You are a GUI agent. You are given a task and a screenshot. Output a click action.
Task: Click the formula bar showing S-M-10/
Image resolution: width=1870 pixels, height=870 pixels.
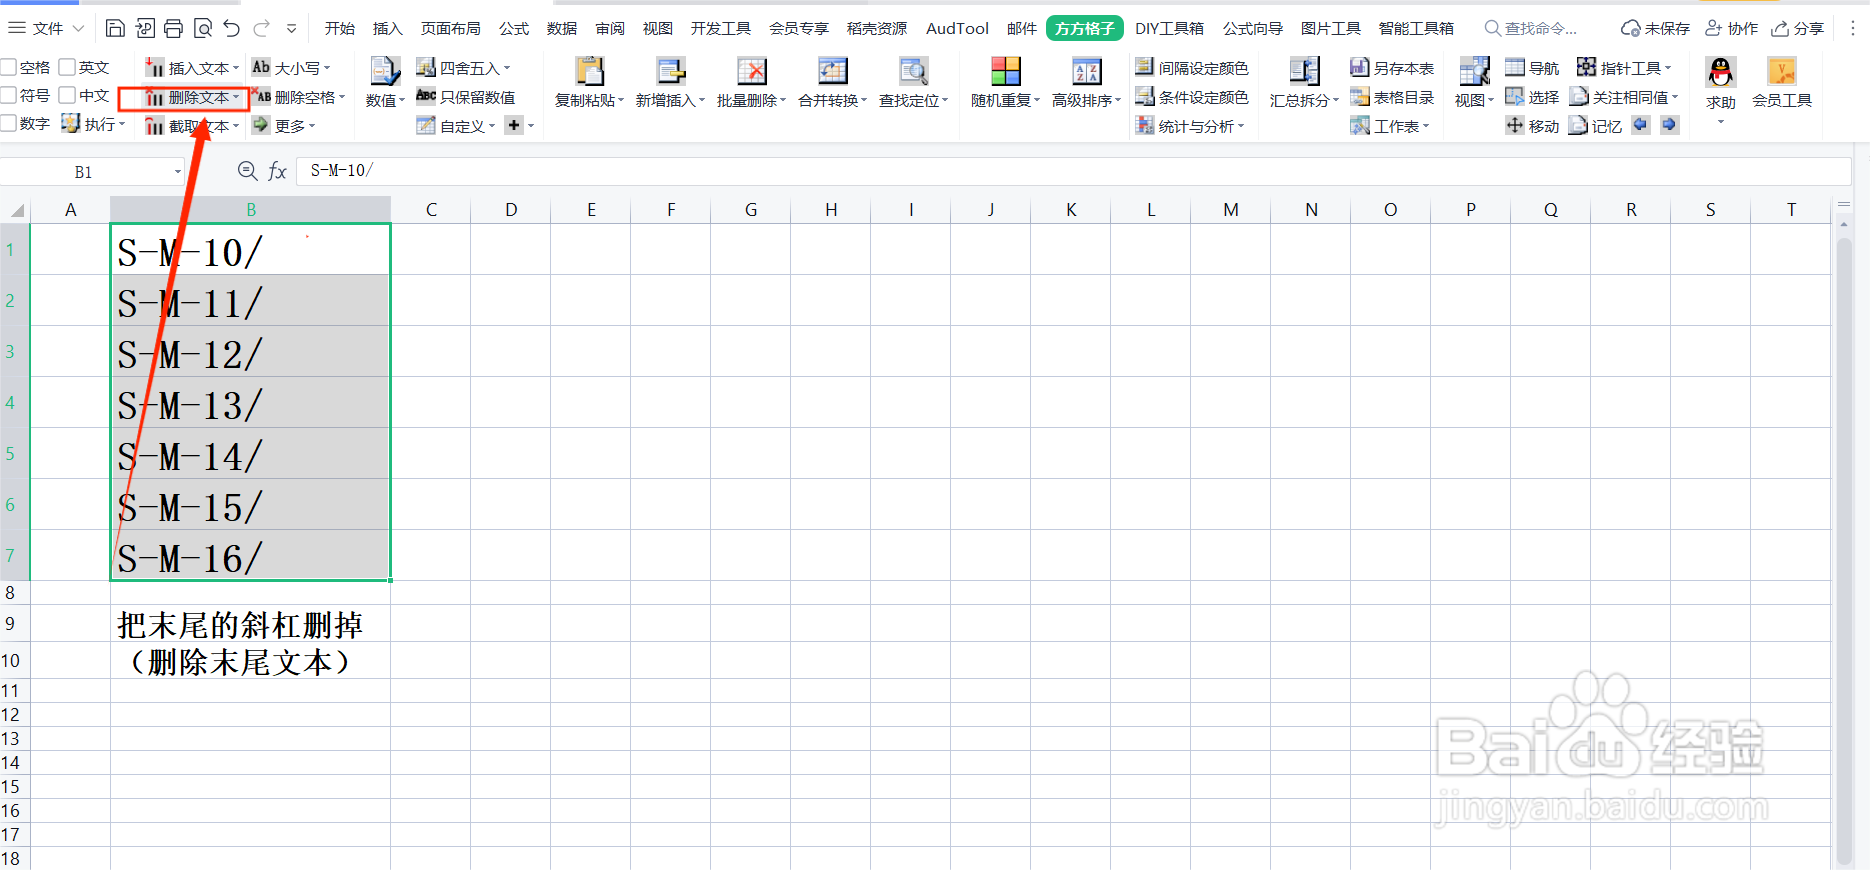(x=1073, y=171)
